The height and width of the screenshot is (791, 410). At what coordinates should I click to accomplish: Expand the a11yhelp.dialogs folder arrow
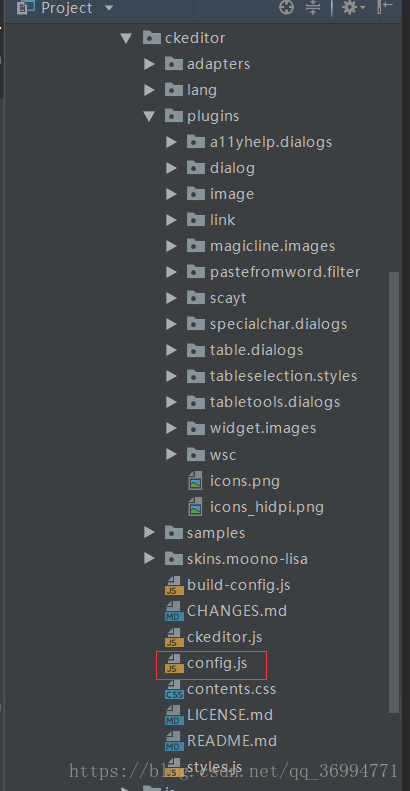171,142
